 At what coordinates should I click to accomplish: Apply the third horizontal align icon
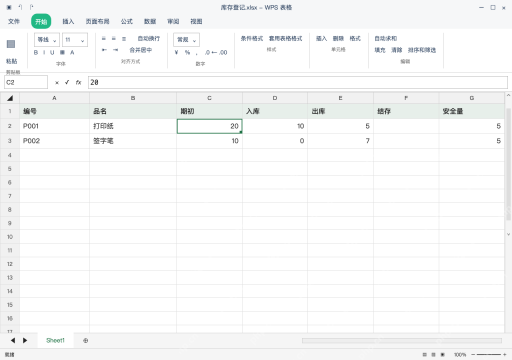pyautogui.click(x=124, y=39)
